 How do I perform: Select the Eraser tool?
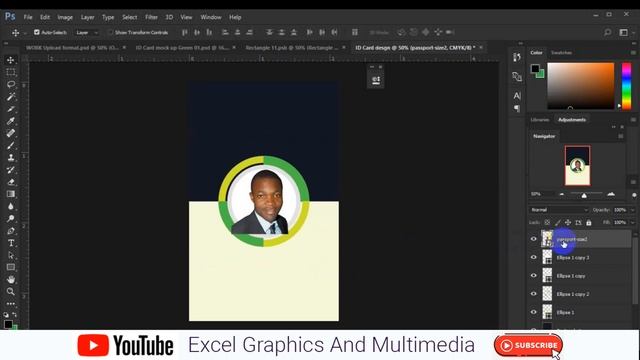[11, 182]
